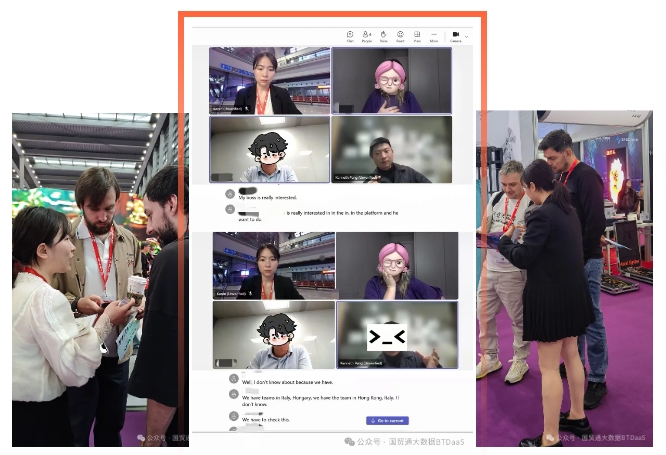
Task: Open the People participants list
Action: coord(367,36)
